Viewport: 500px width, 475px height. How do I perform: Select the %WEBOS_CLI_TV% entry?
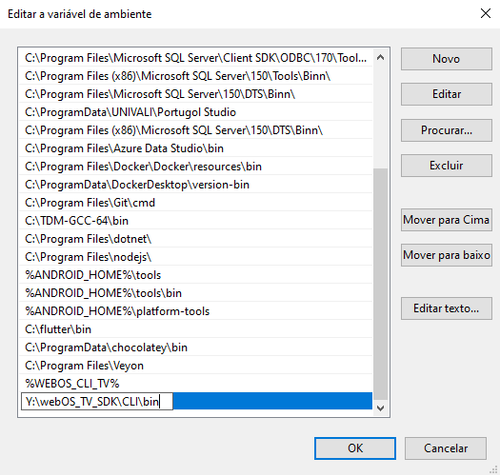coord(196,383)
